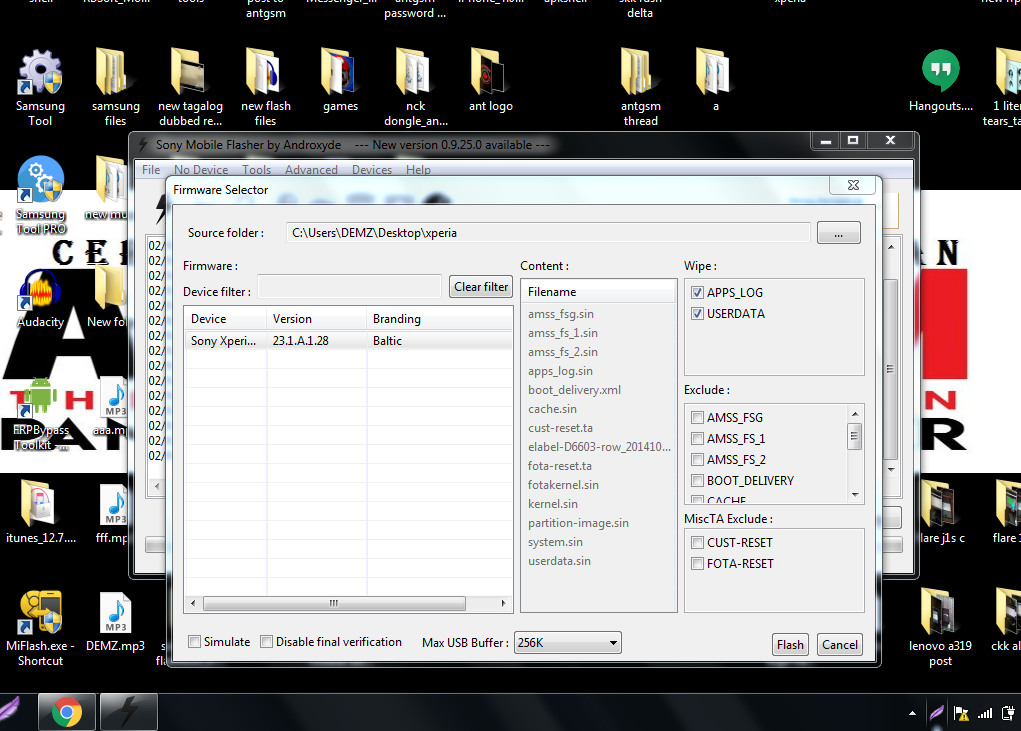Screen dimensions: 1021x731
Task: Check BOOT_DELIVERY in Exclude list
Action: 697,480
